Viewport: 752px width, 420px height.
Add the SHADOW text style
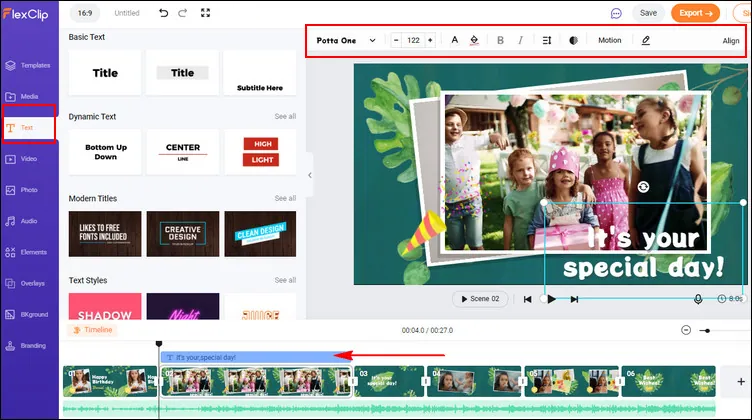[x=105, y=306]
